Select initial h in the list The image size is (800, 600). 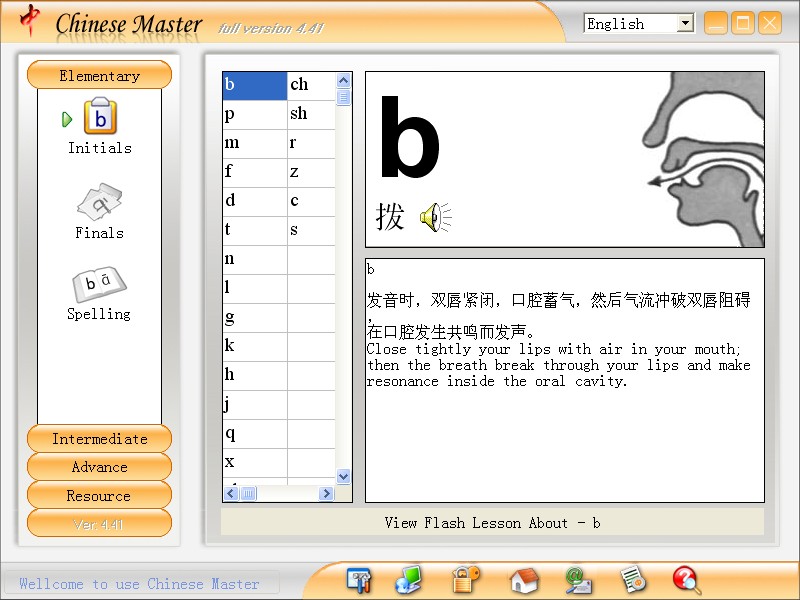(x=255, y=376)
